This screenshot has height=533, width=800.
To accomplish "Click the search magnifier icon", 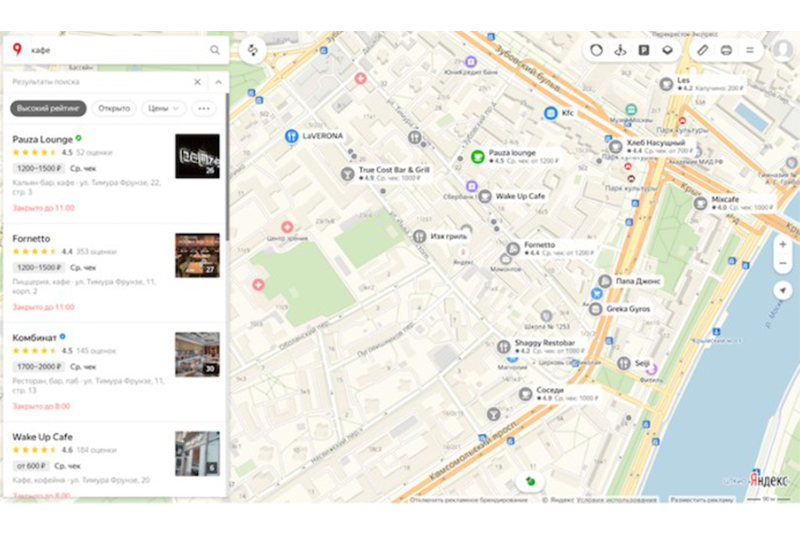I will [215, 50].
